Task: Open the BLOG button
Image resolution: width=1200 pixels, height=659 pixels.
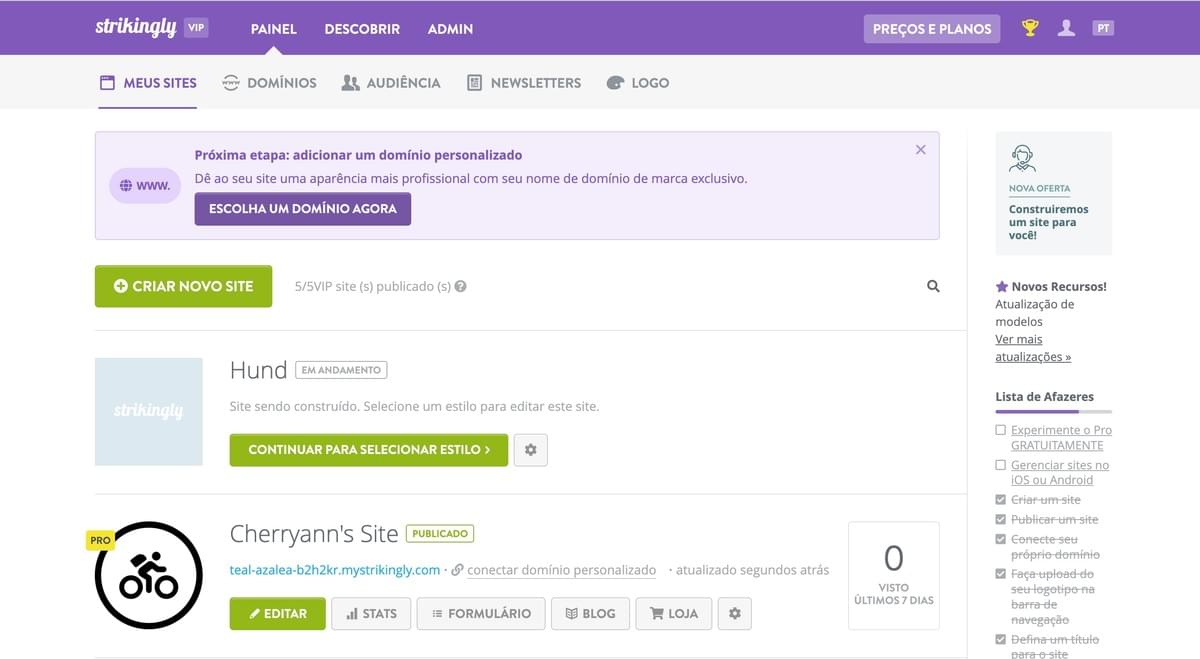Action: point(590,613)
